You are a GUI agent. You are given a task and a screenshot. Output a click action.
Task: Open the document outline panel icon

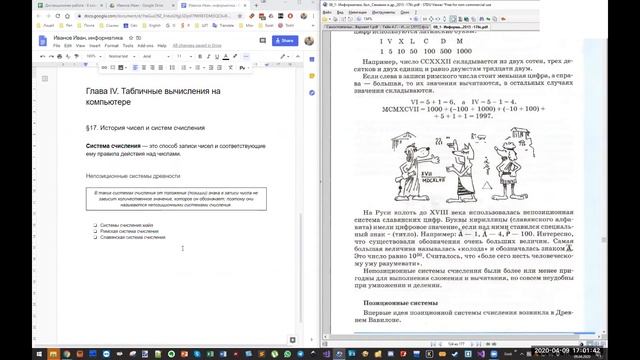[x=45, y=78]
